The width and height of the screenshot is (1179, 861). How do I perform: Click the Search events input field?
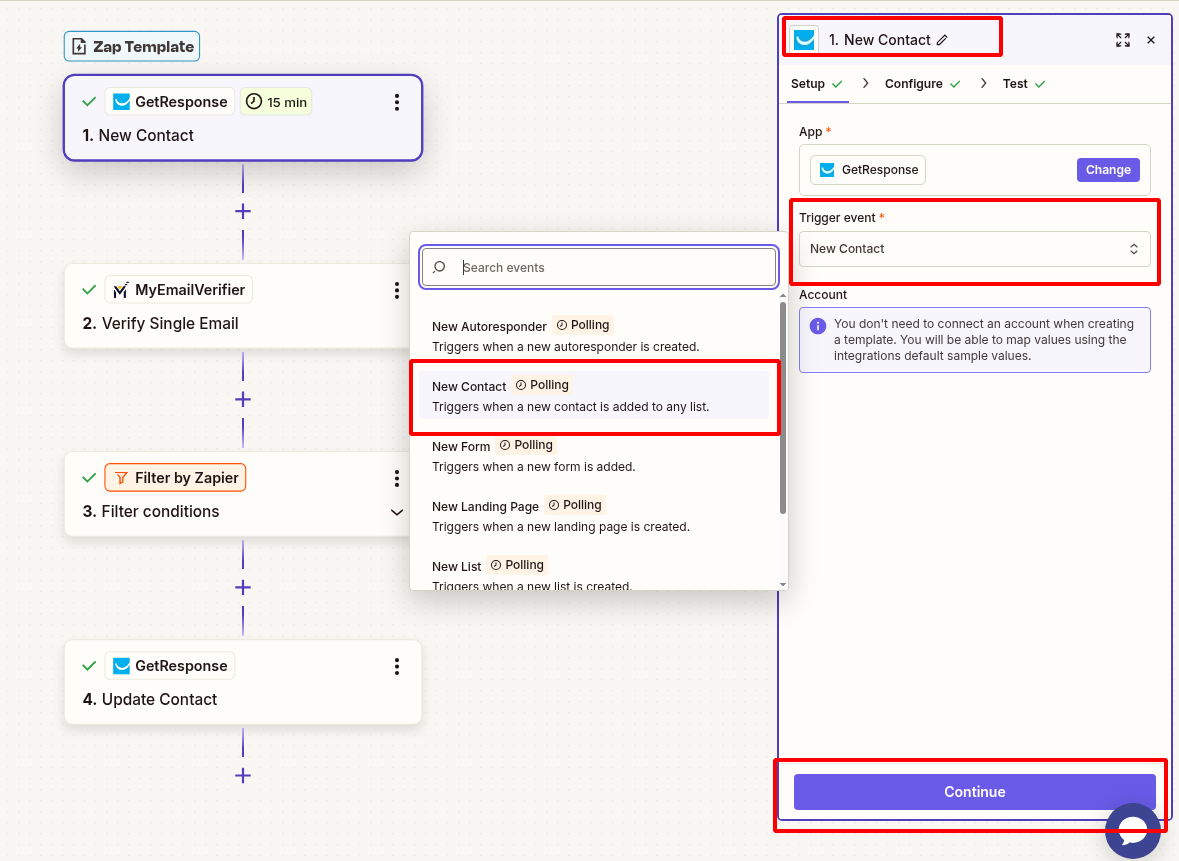pyautogui.click(x=610, y=268)
